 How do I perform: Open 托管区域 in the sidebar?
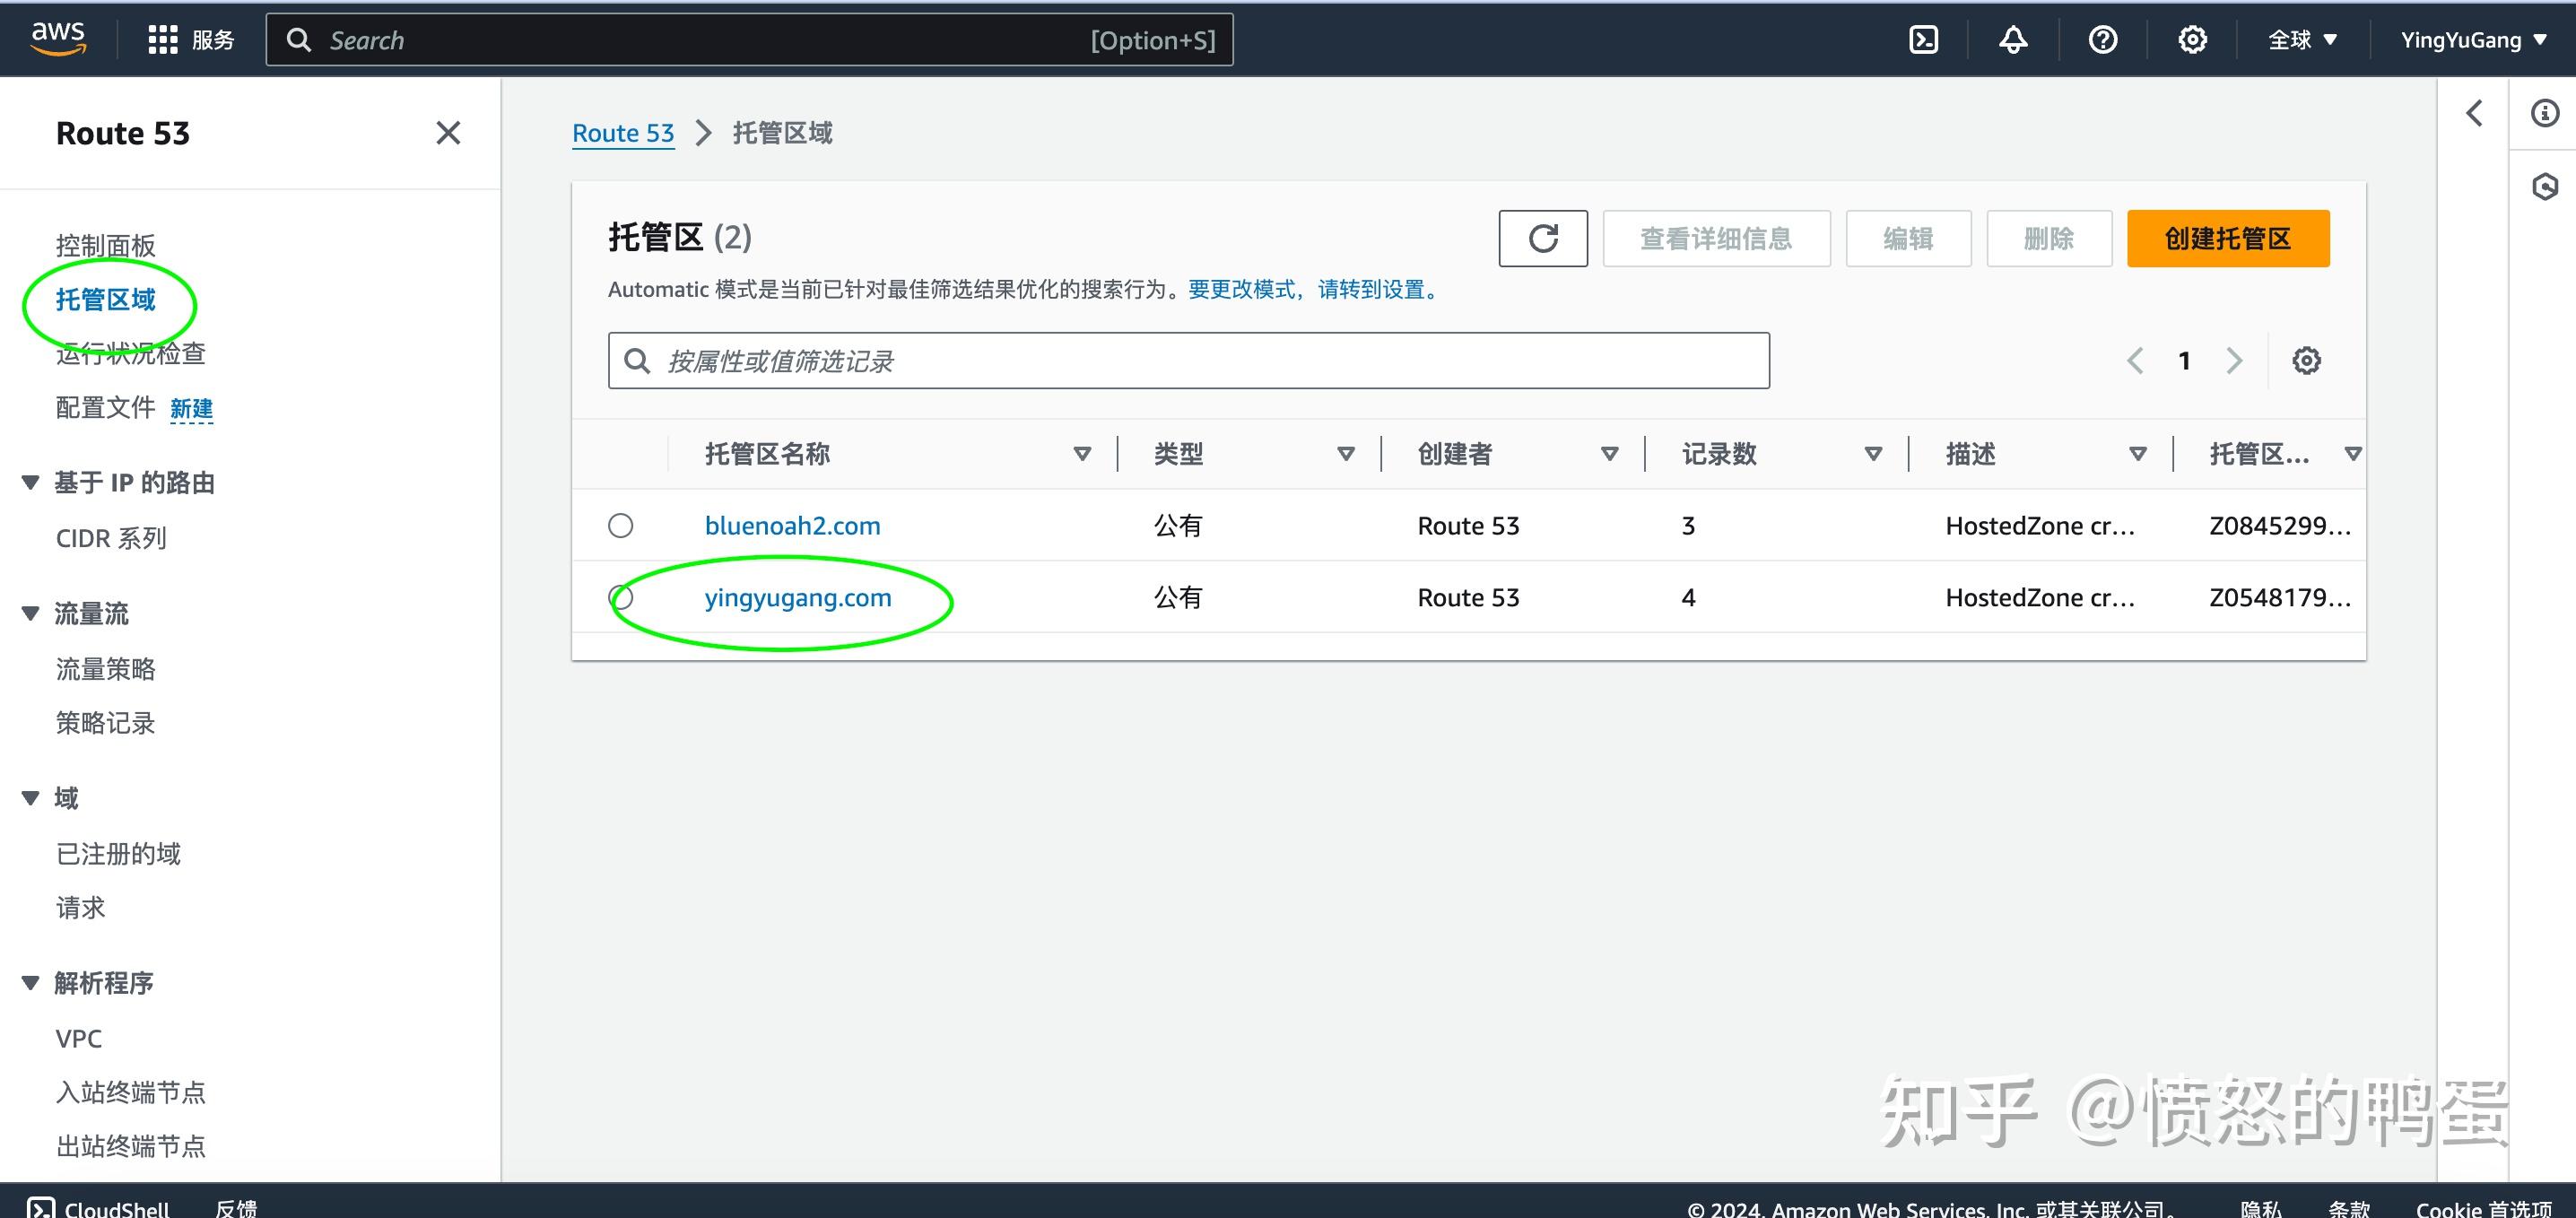point(105,299)
